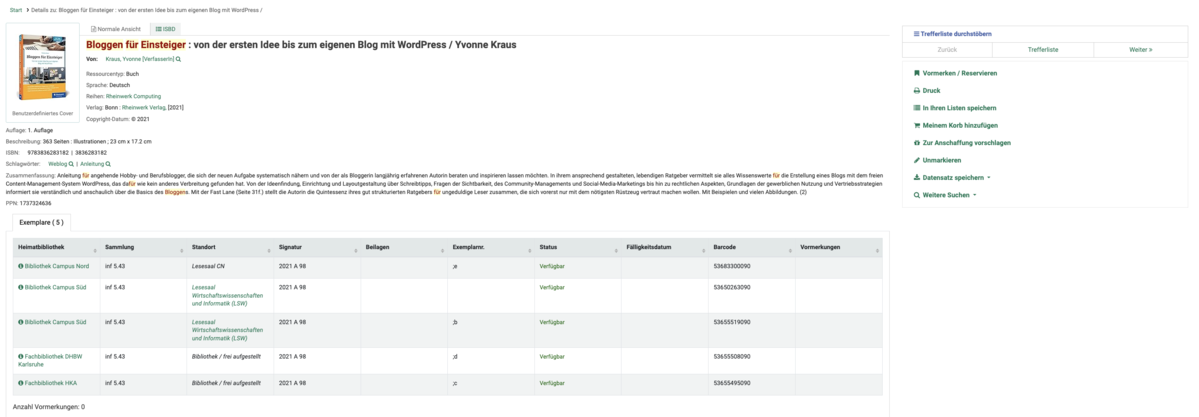Click the ISBN value 9783836283182
This screenshot has width=1199, height=417.
coord(47,152)
